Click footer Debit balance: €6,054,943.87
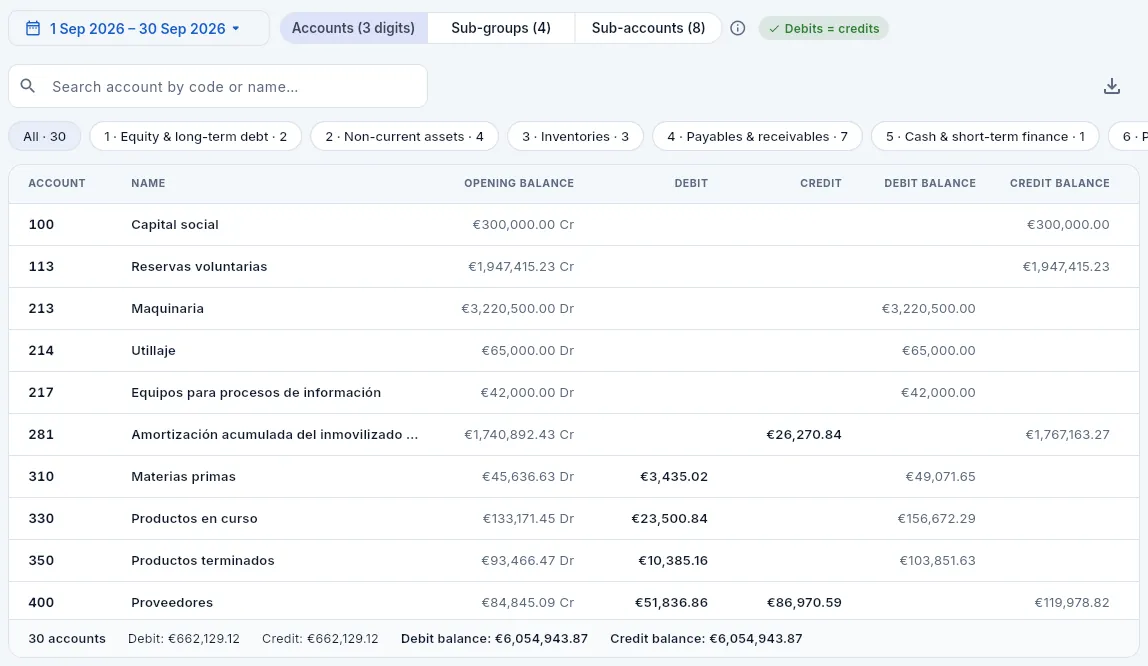Screen dimensions: 1148x666 point(494,639)
